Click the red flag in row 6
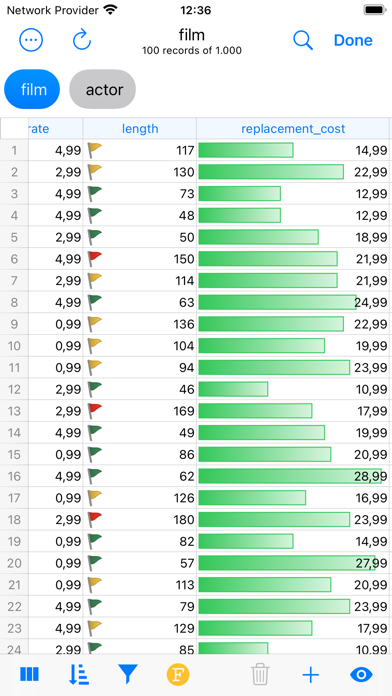392x696 pixels. tap(95, 258)
